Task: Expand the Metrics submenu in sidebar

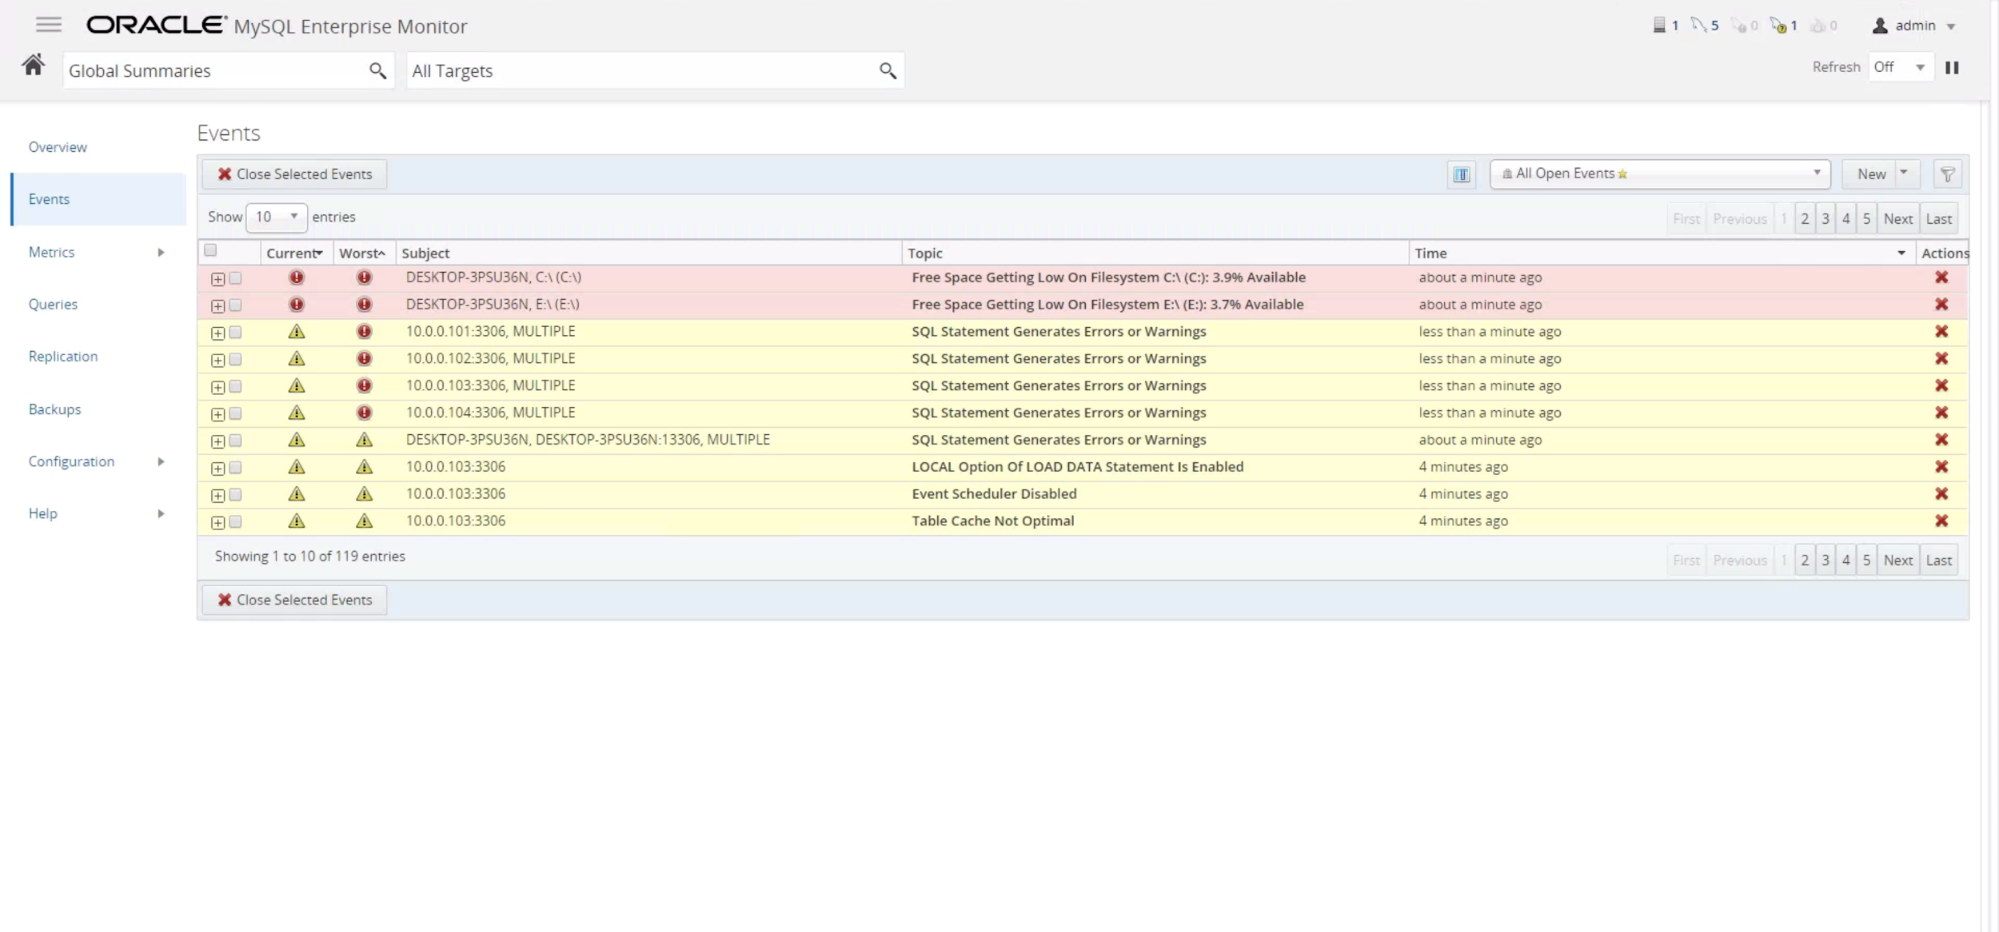Action: point(160,253)
